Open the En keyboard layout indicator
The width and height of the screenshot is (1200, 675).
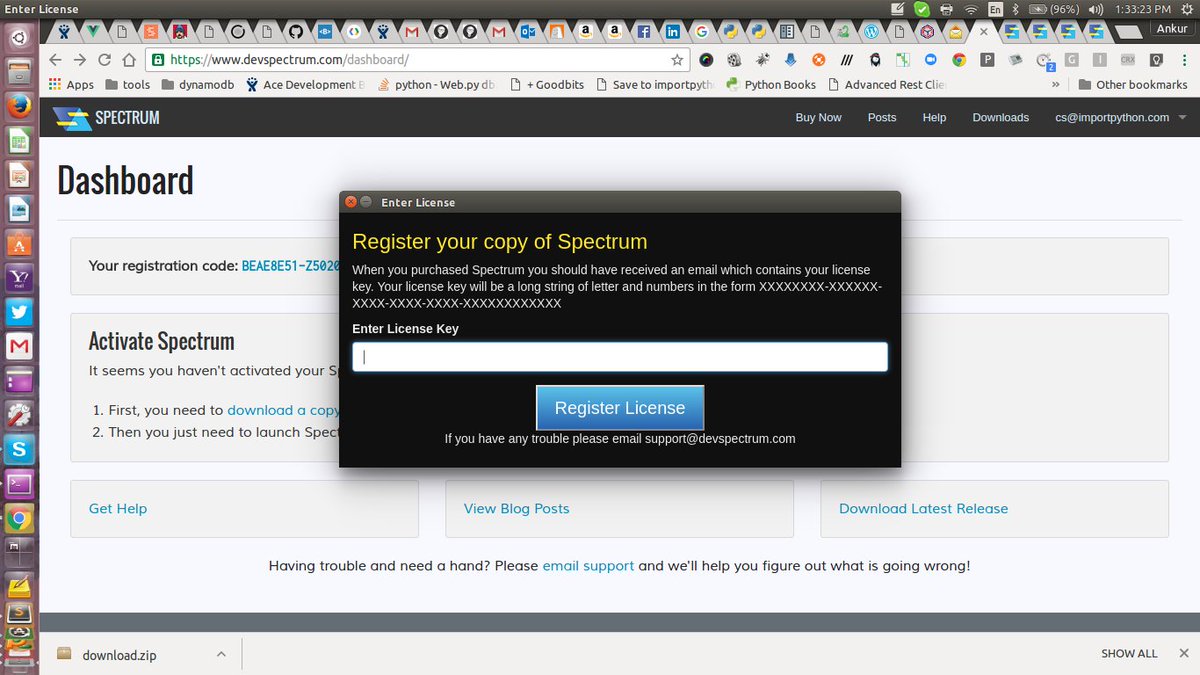click(995, 9)
